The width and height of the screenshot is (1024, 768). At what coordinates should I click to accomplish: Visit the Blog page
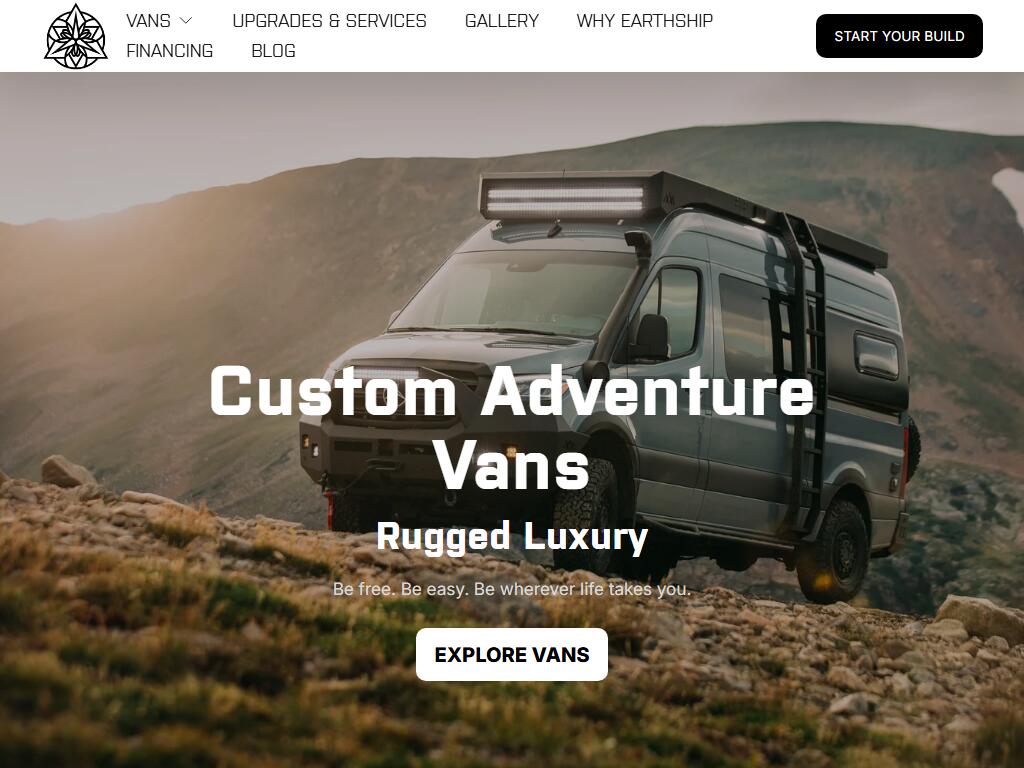(274, 51)
